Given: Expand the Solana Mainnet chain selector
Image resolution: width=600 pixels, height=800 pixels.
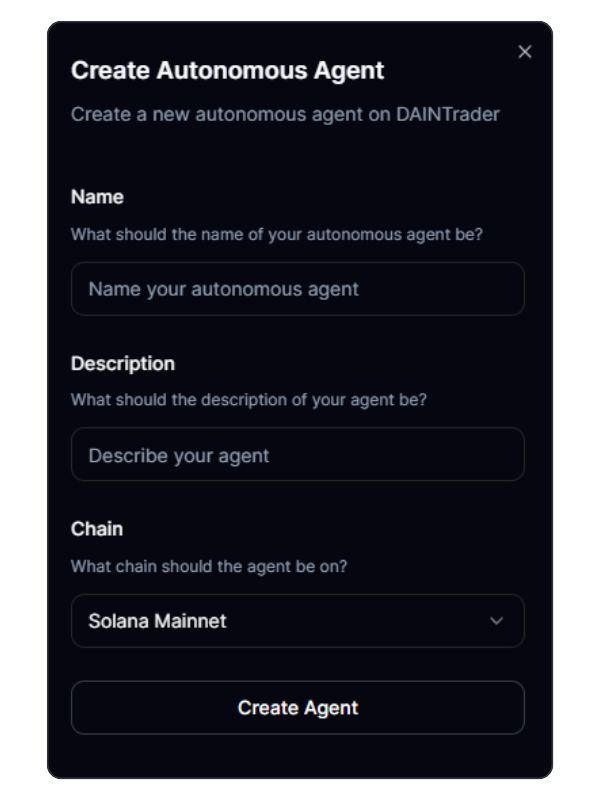Looking at the screenshot, I should [x=297, y=620].
